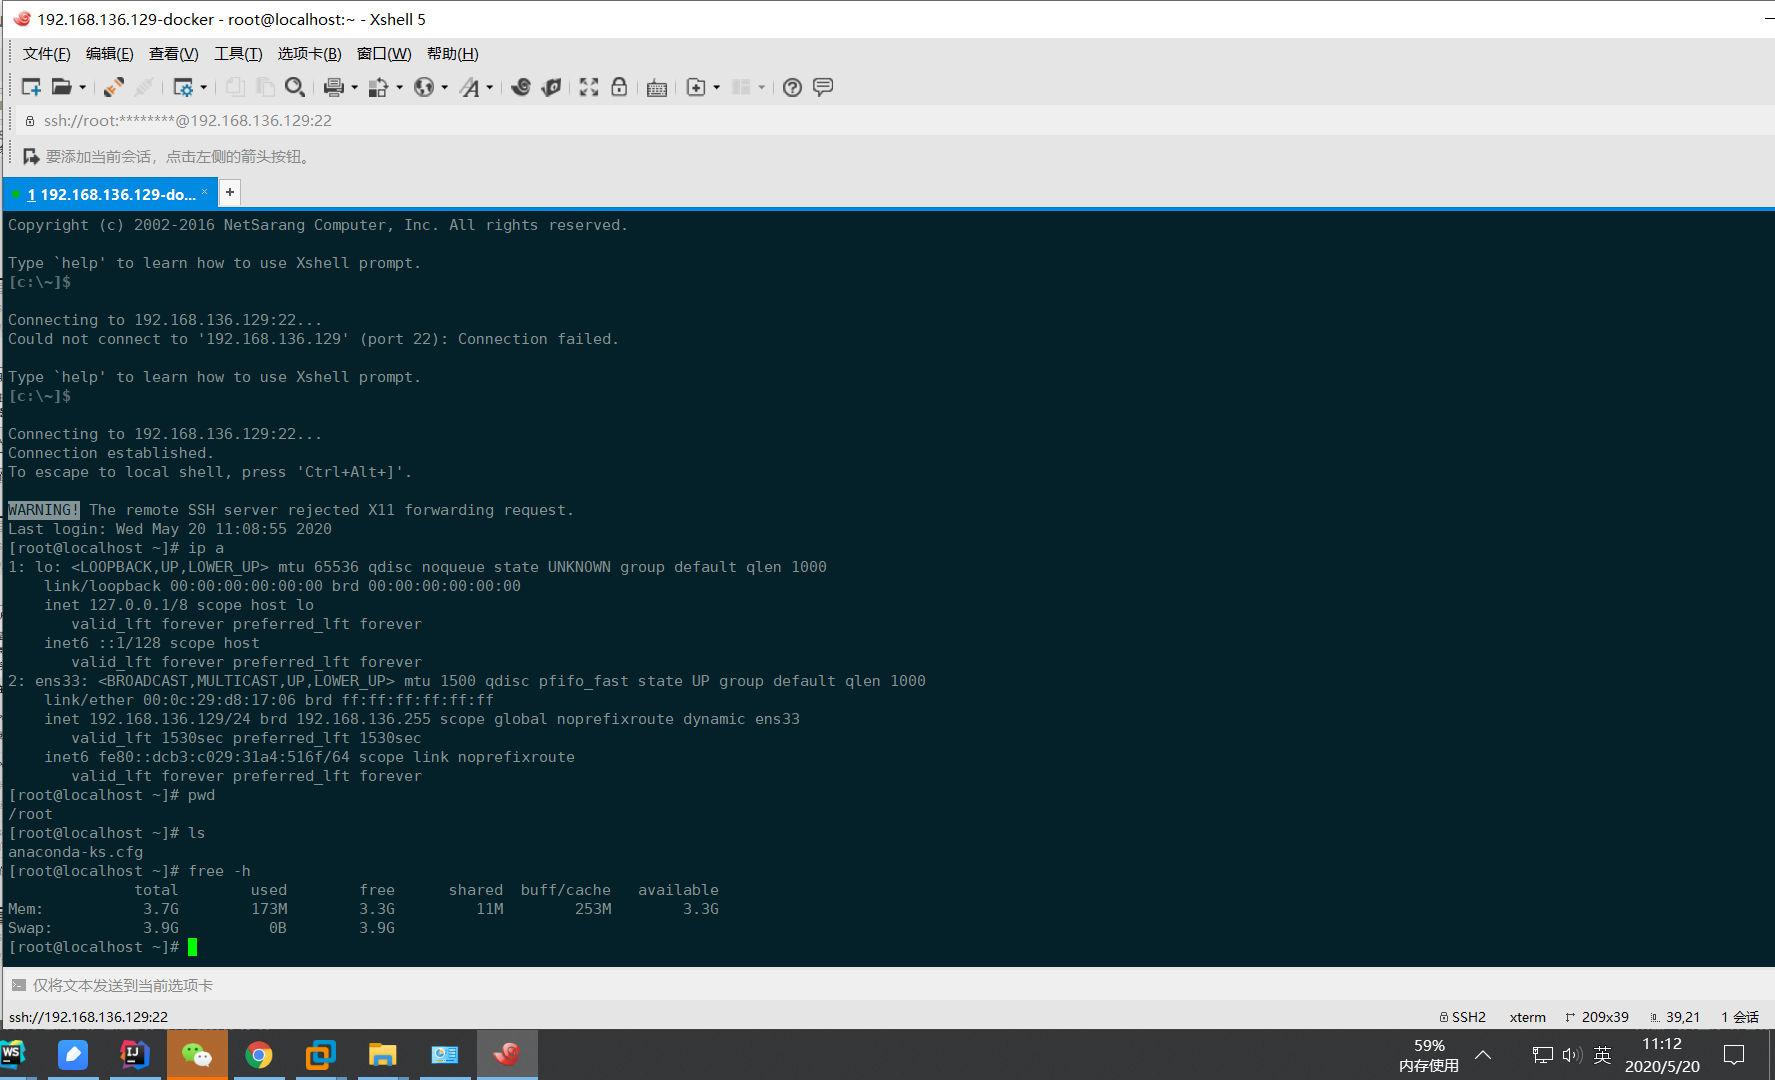Click the compose bar send-target icon

point(18,985)
